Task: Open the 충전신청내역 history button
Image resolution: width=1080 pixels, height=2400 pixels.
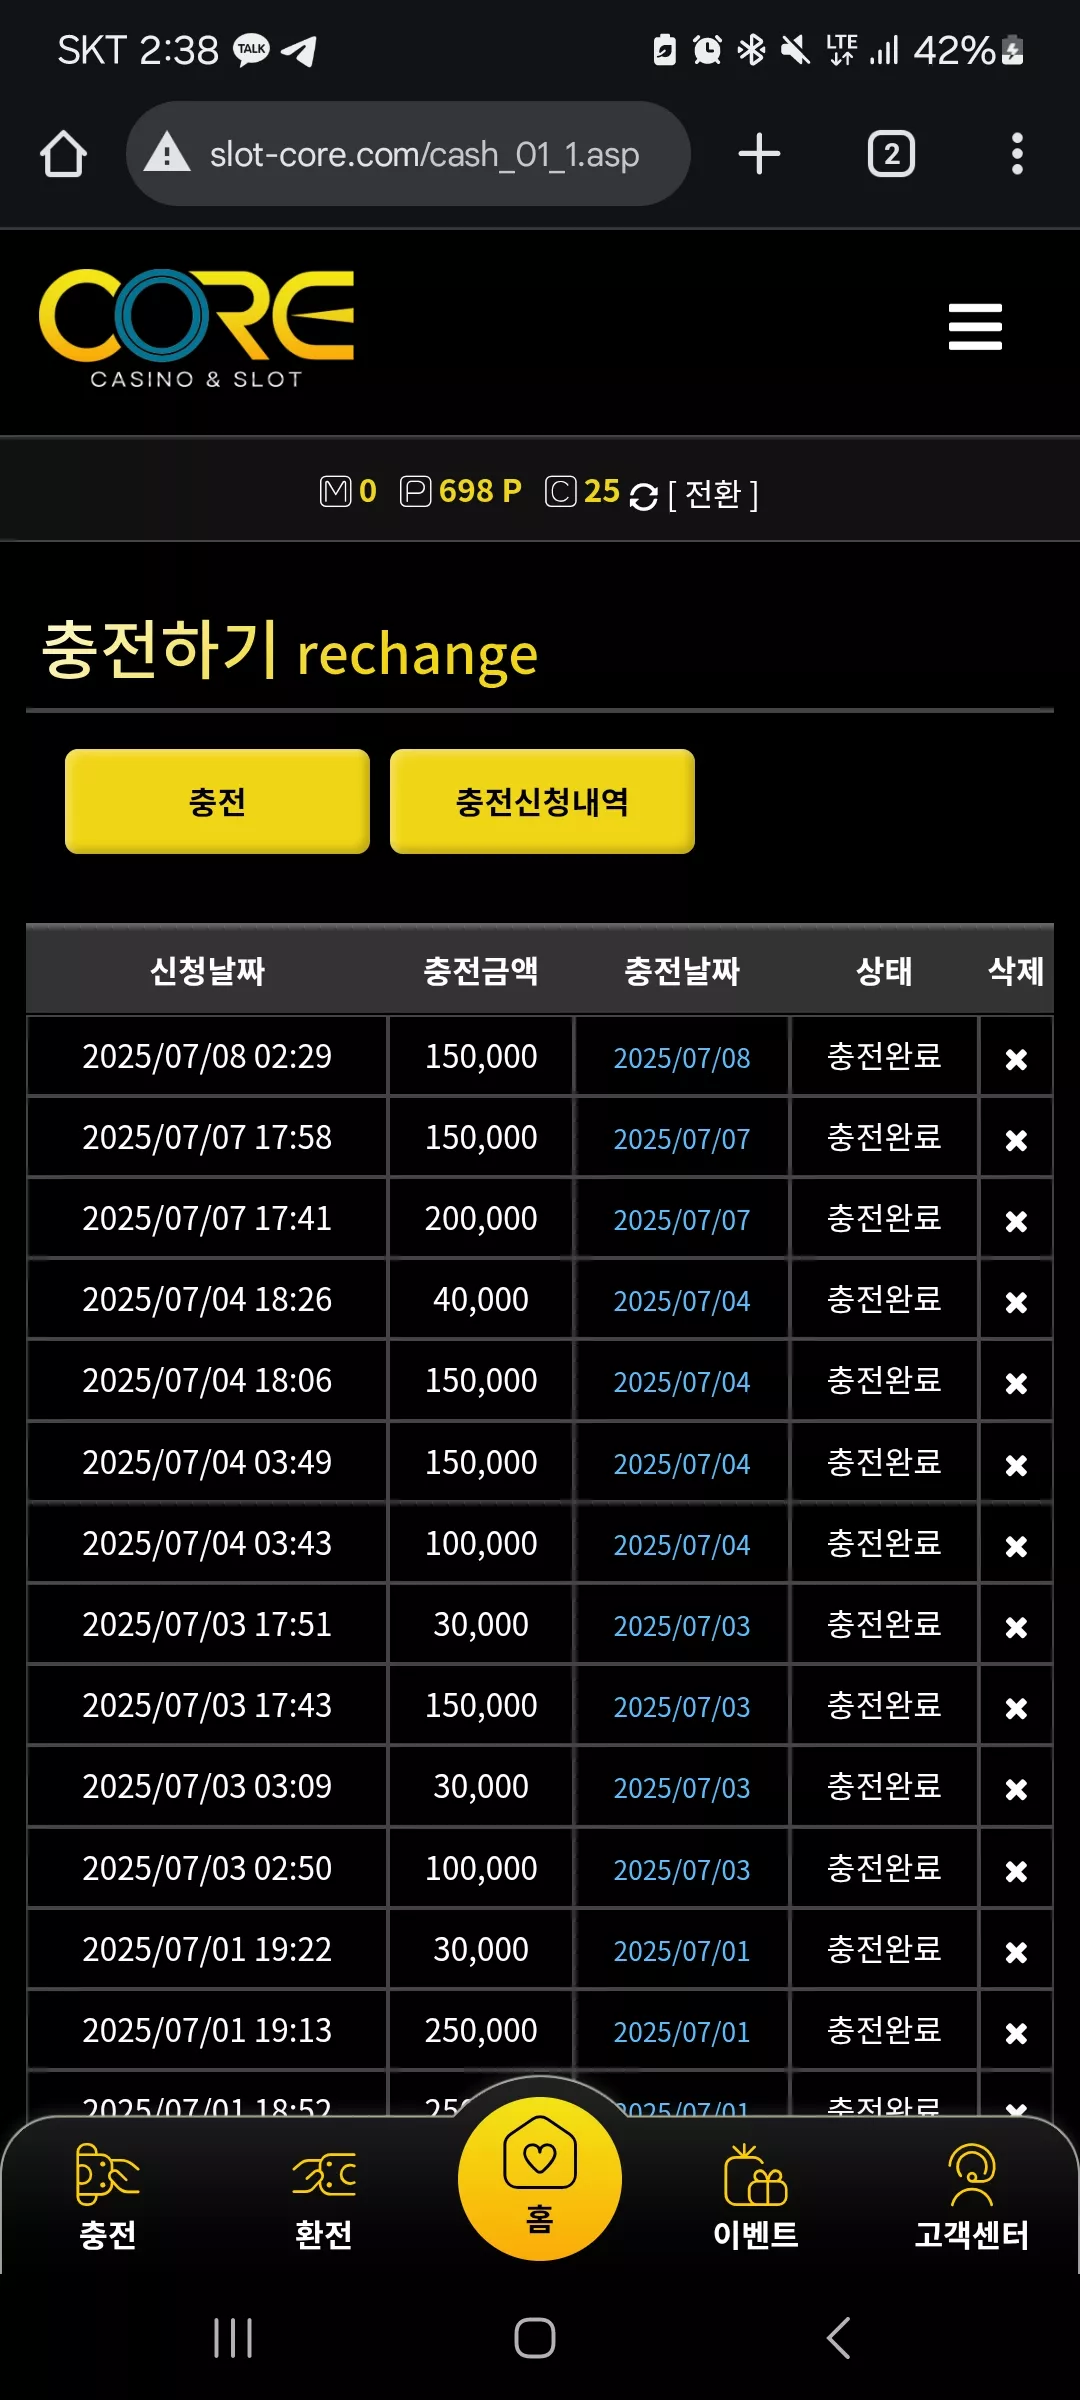Action: (x=542, y=801)
